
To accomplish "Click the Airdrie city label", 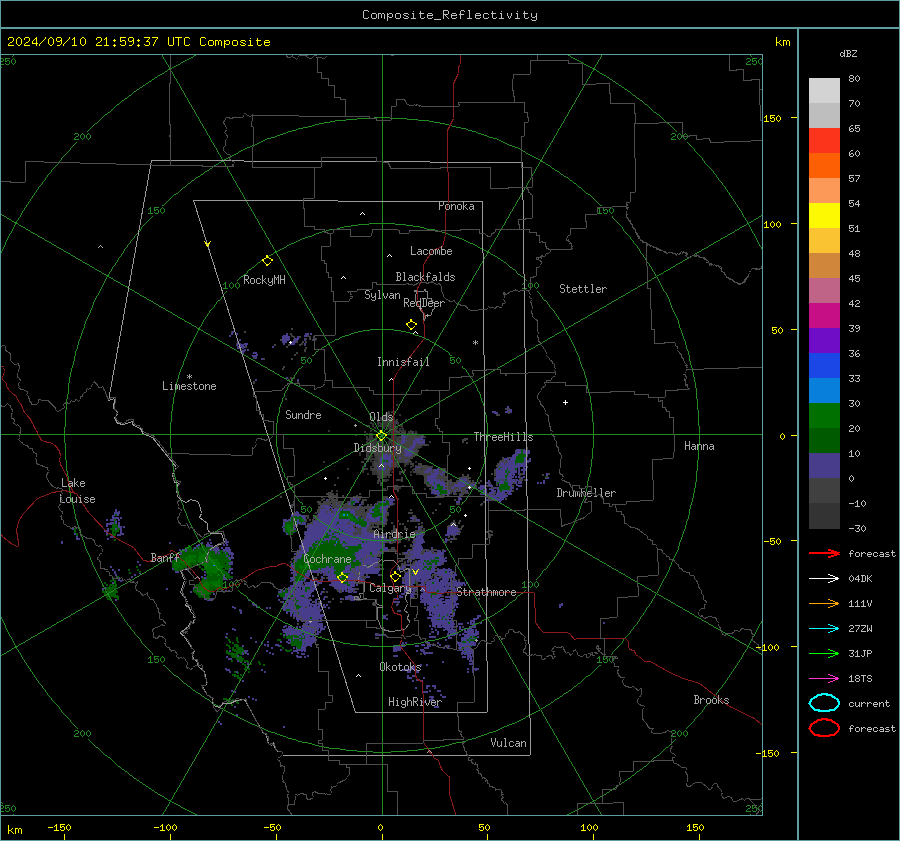I will pyautogui.click(x=394, y=534).
